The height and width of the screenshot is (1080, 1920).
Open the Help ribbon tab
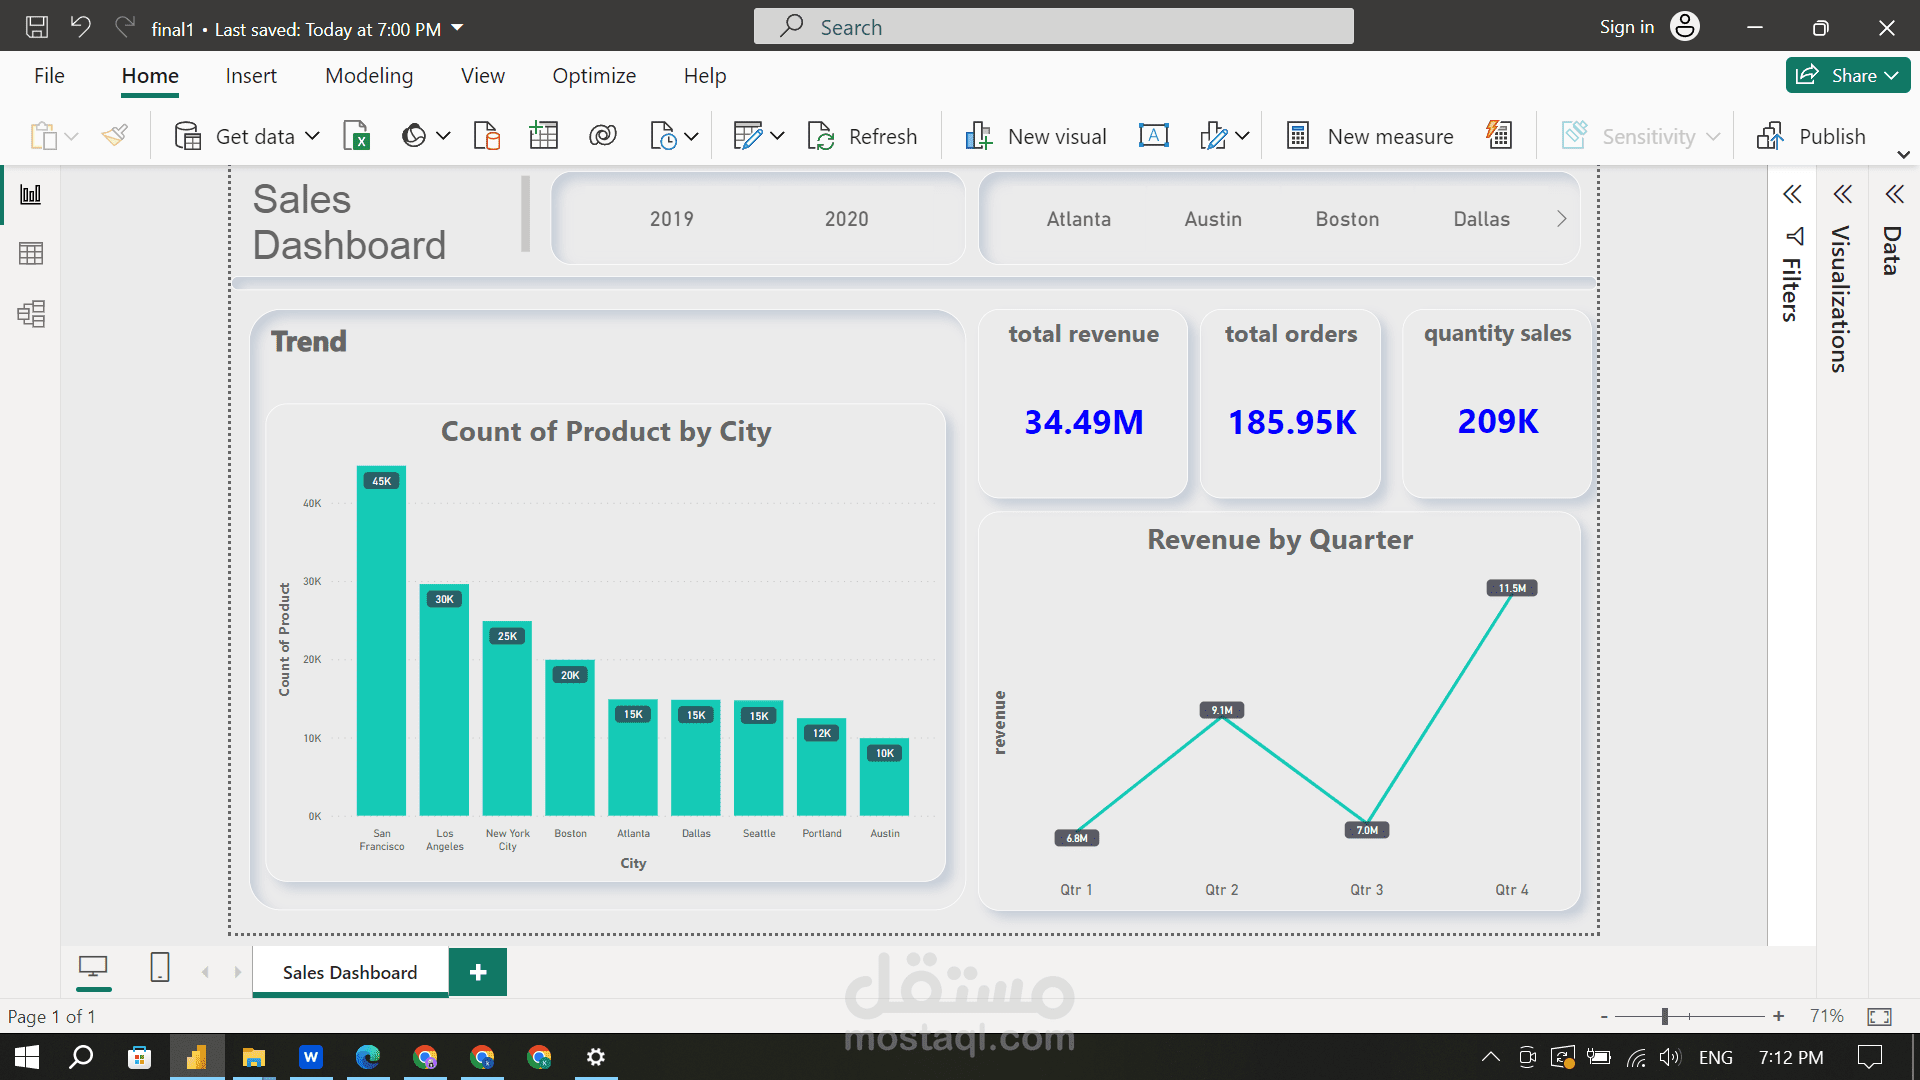tap(705, 76)
